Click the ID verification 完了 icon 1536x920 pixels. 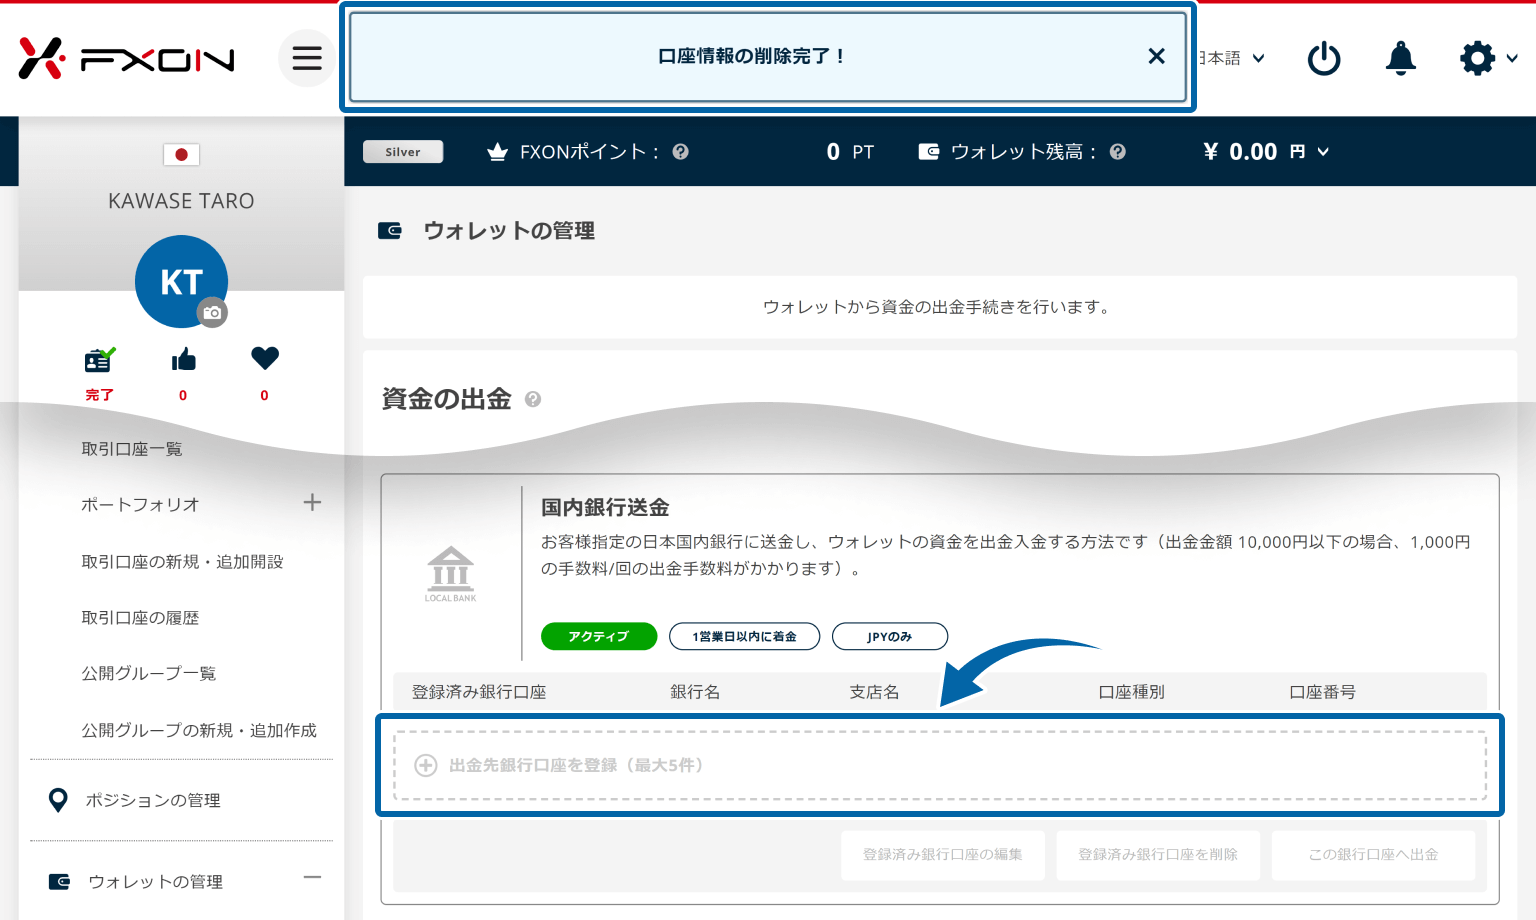99,360
